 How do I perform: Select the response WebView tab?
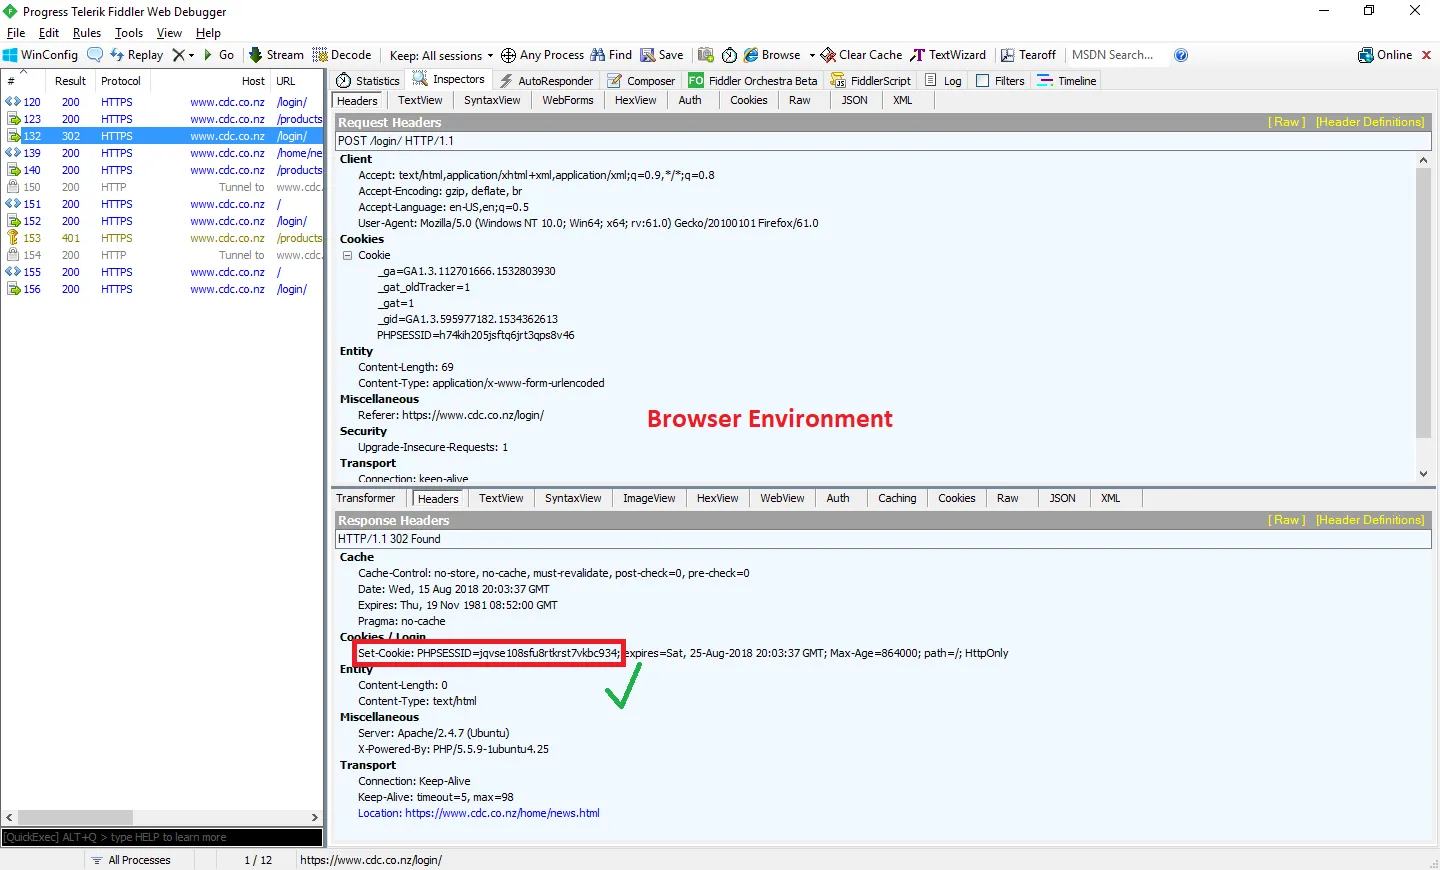click(782, 498)
